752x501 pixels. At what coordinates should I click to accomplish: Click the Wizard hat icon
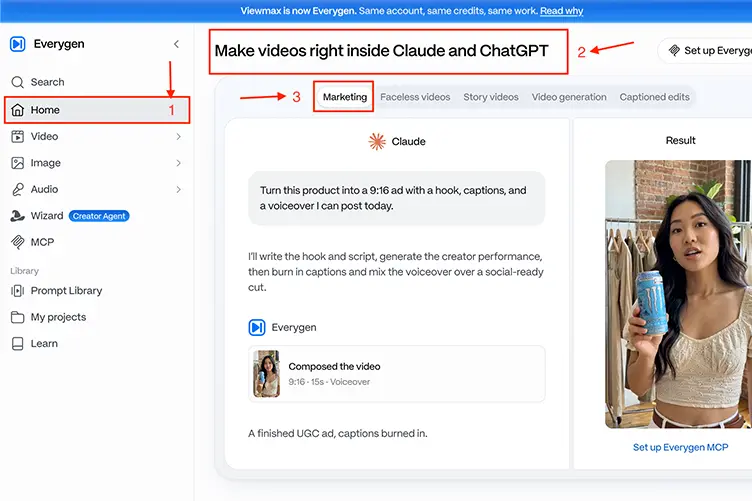18,216
